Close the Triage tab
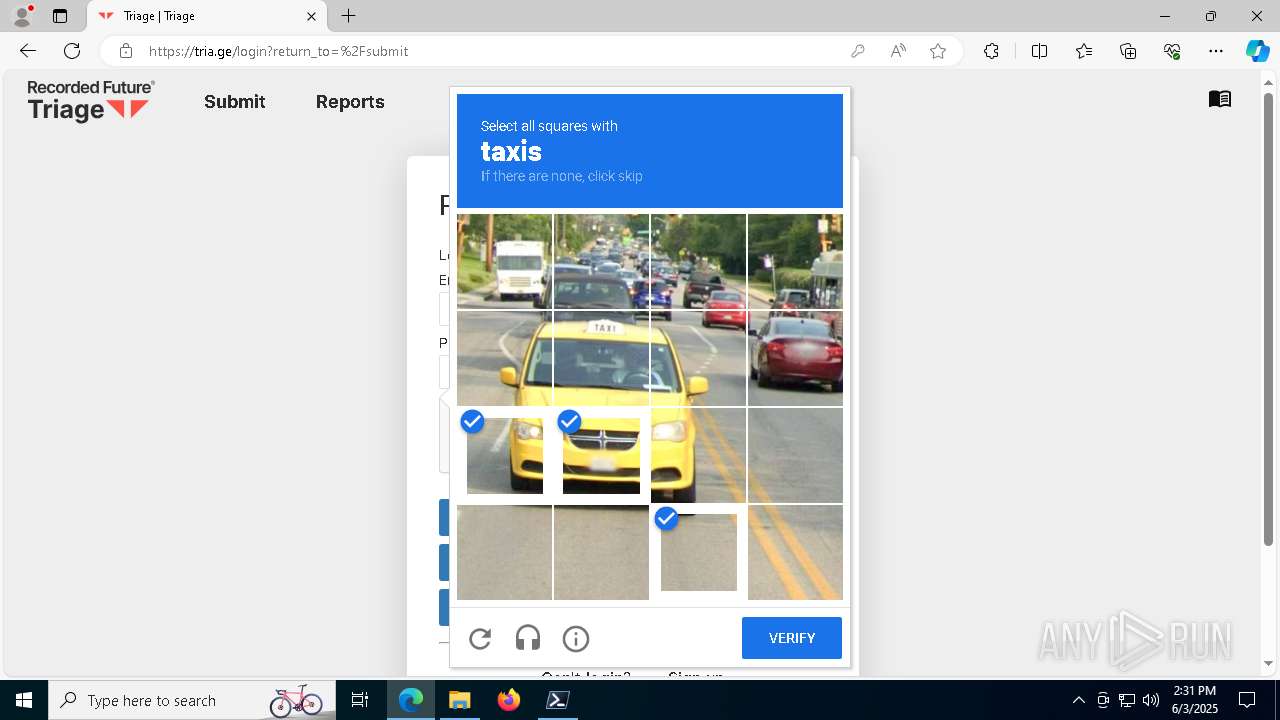1280x720 pixels. 311,16
